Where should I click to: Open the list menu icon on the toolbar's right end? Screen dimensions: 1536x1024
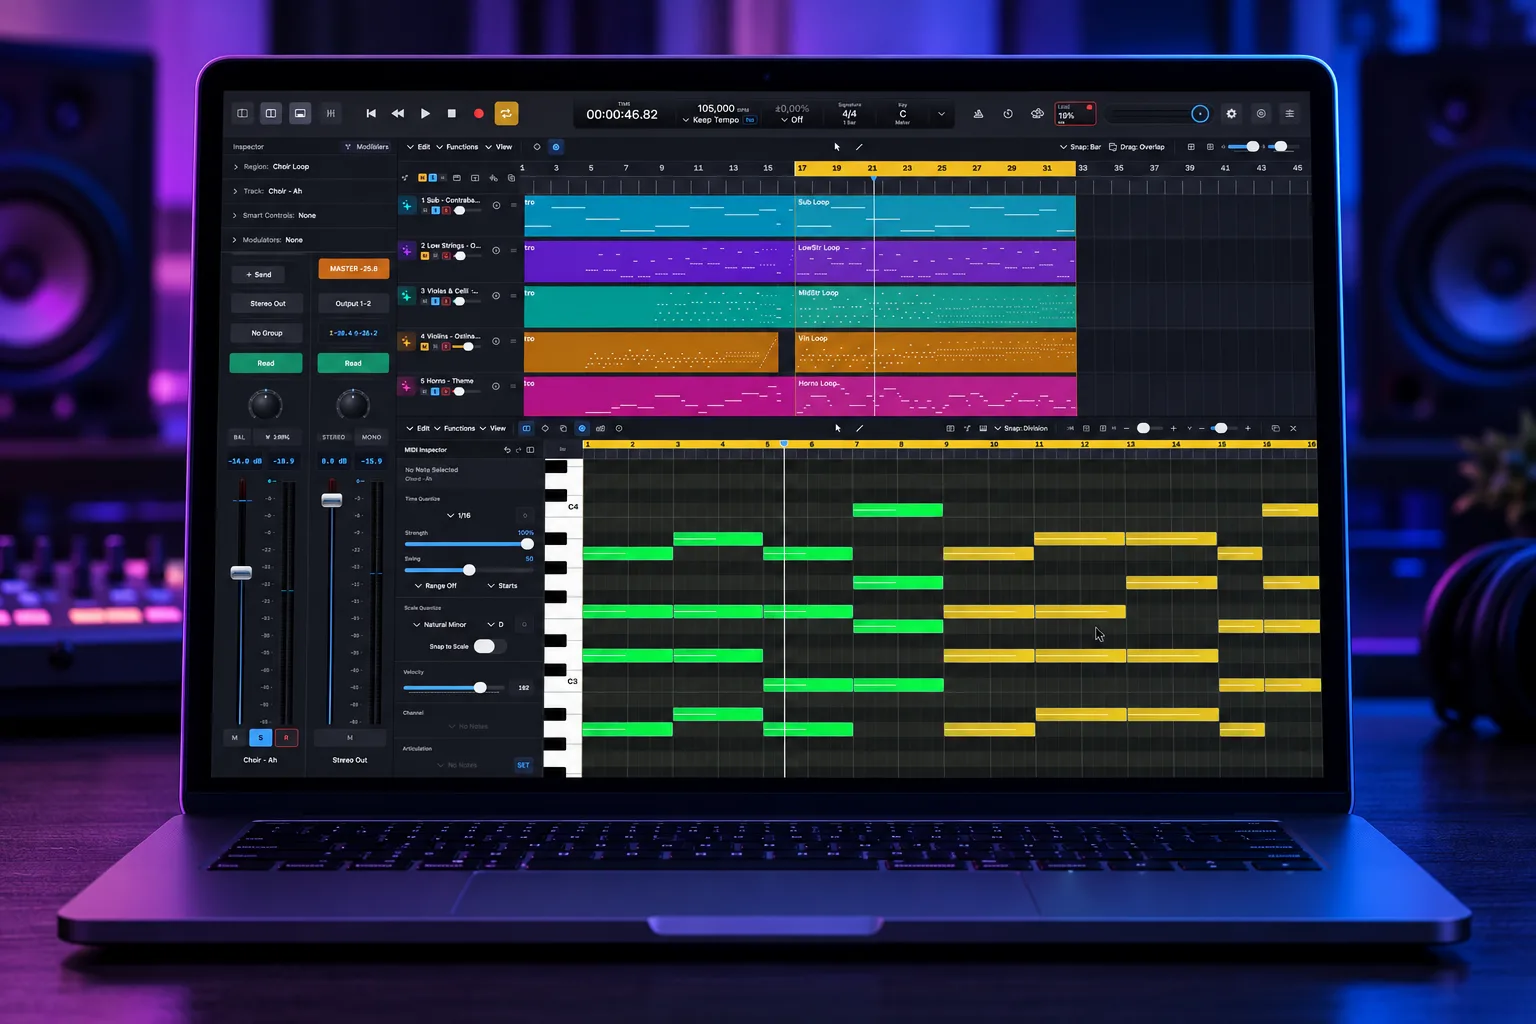[1290, 114]
